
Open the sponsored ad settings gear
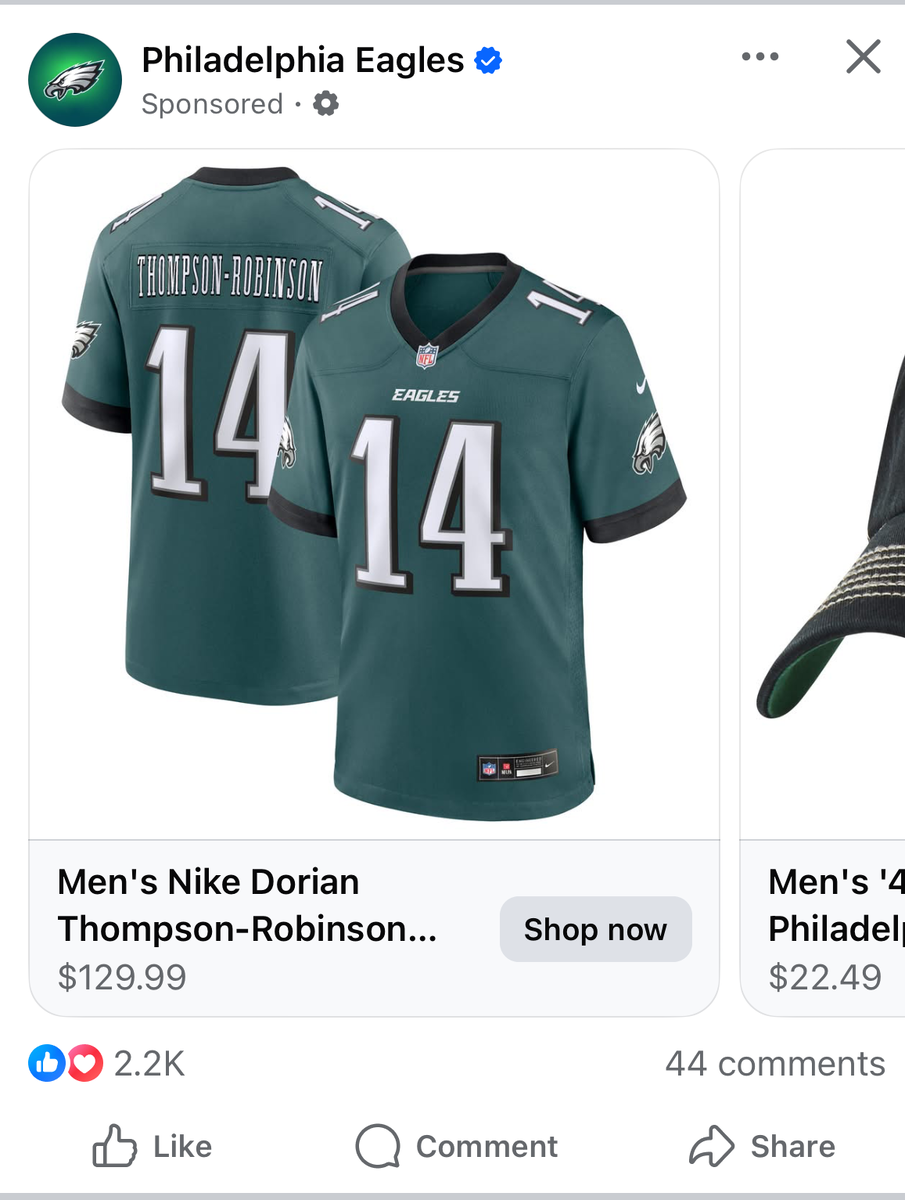326,104
